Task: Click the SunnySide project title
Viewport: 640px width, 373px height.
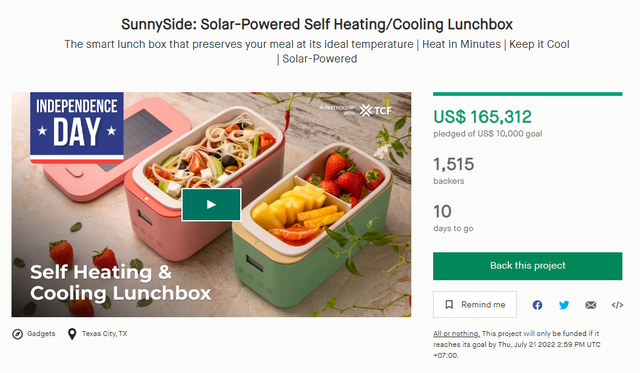Action: tap(317, 24)
